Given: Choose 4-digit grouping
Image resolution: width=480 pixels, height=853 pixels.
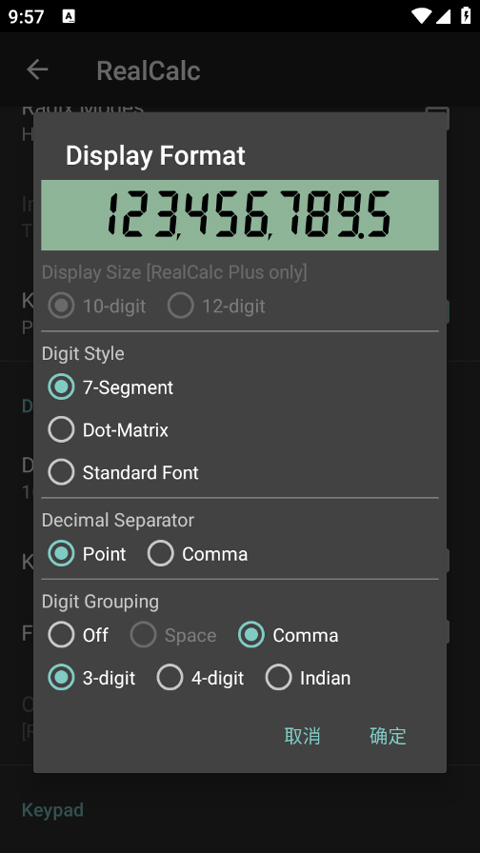Looking at the screenshot, I should tap(200, 678).
